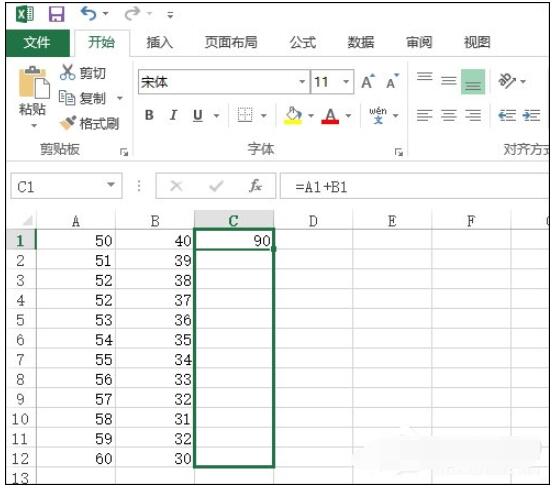
Task: Copy selection with 复制
Action: (83, 98)
